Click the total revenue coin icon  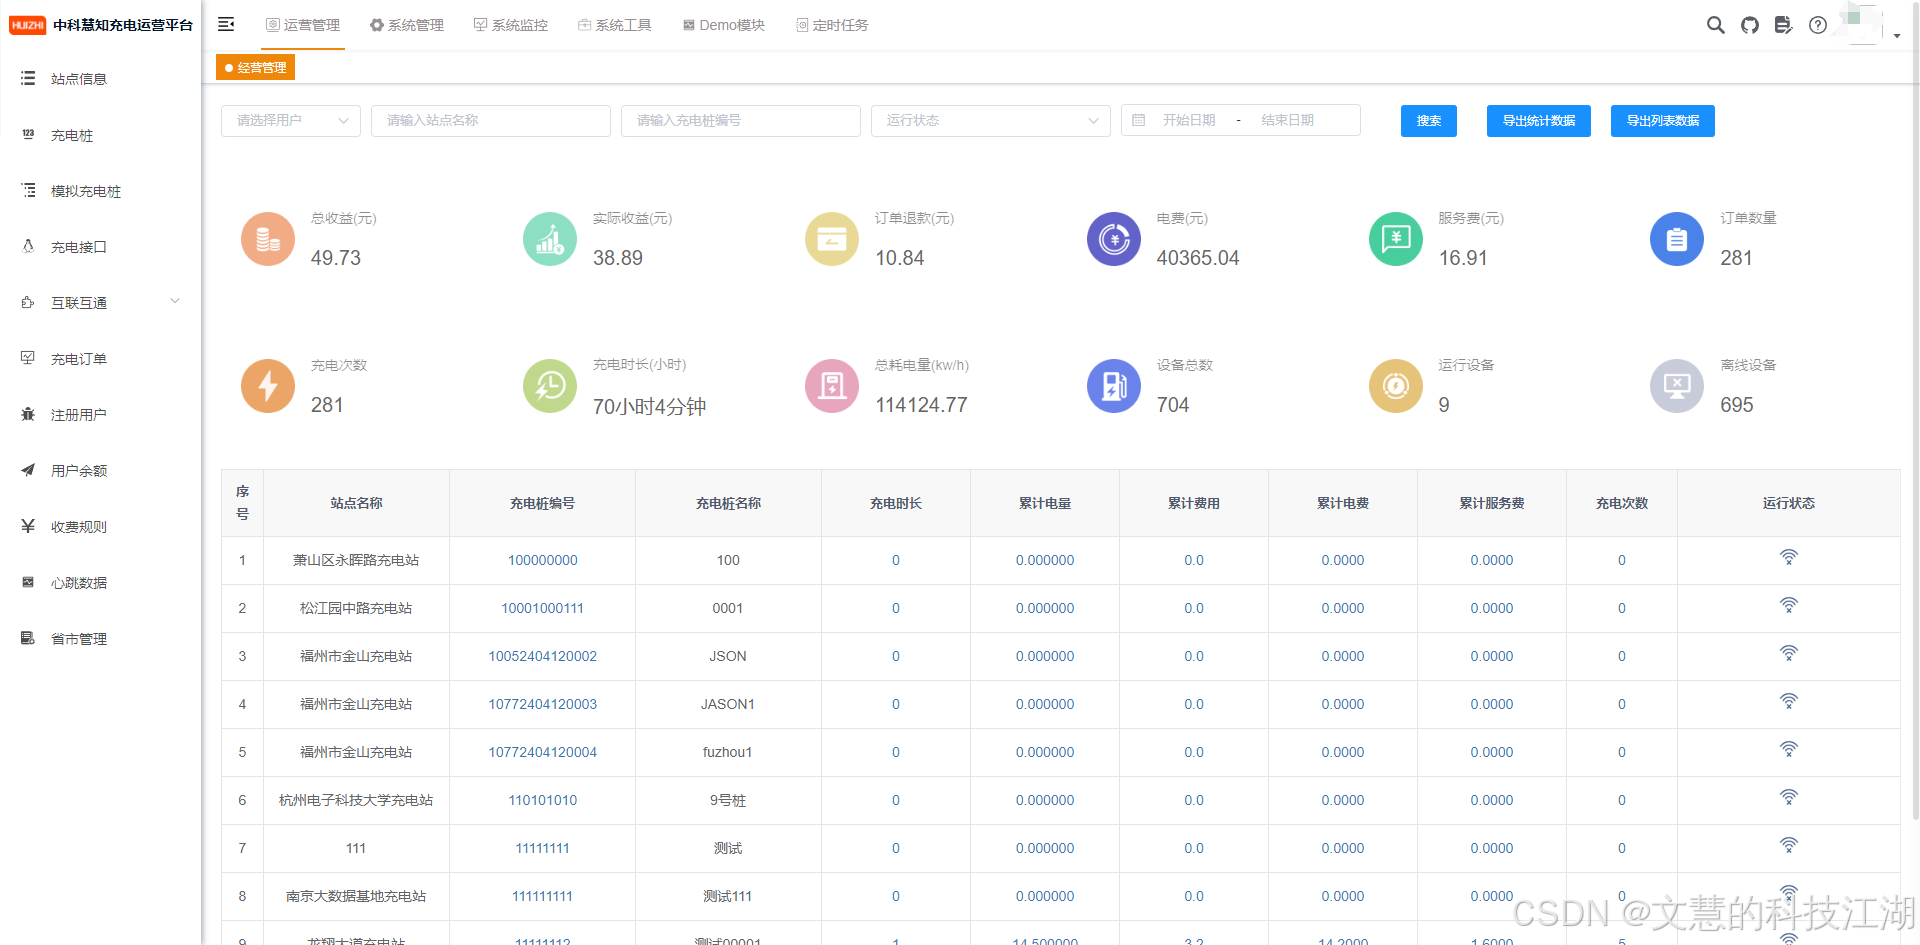pyautogui.click(x=267, y=239)
